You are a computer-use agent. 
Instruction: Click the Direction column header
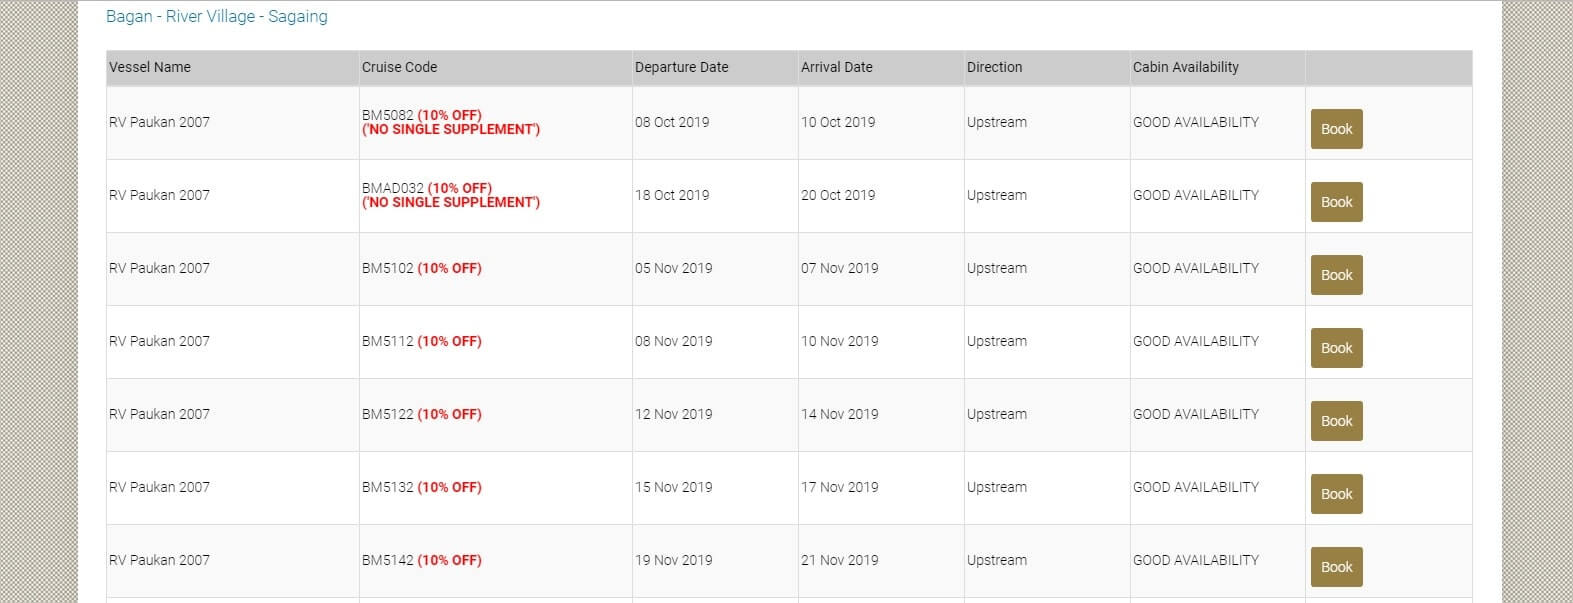point(994,67)
